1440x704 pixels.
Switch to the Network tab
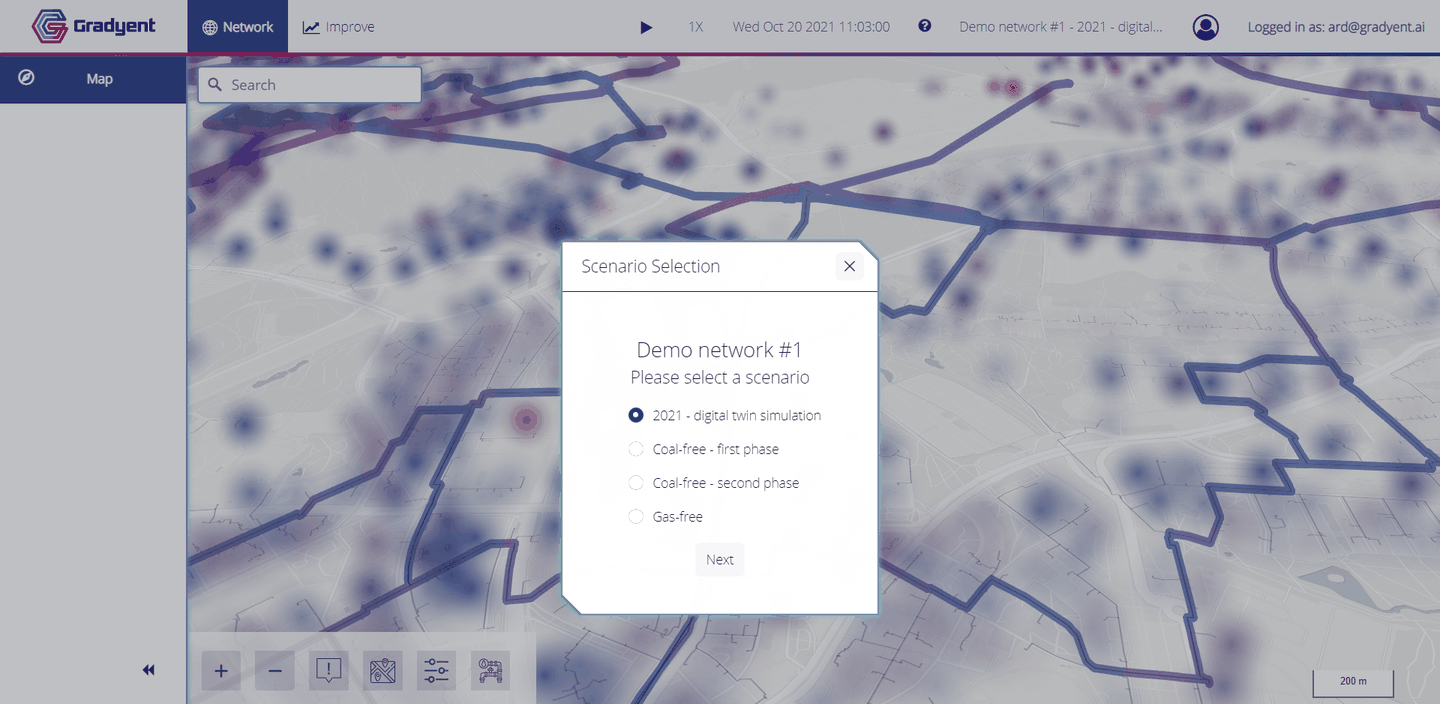coord(238,27)
